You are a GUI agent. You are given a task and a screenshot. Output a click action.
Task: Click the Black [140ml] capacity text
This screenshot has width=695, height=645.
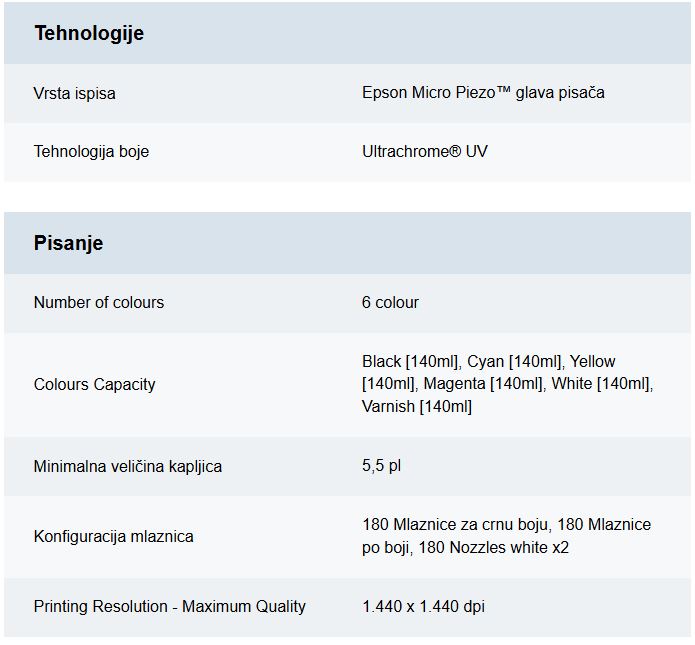(x=410, y=361)
